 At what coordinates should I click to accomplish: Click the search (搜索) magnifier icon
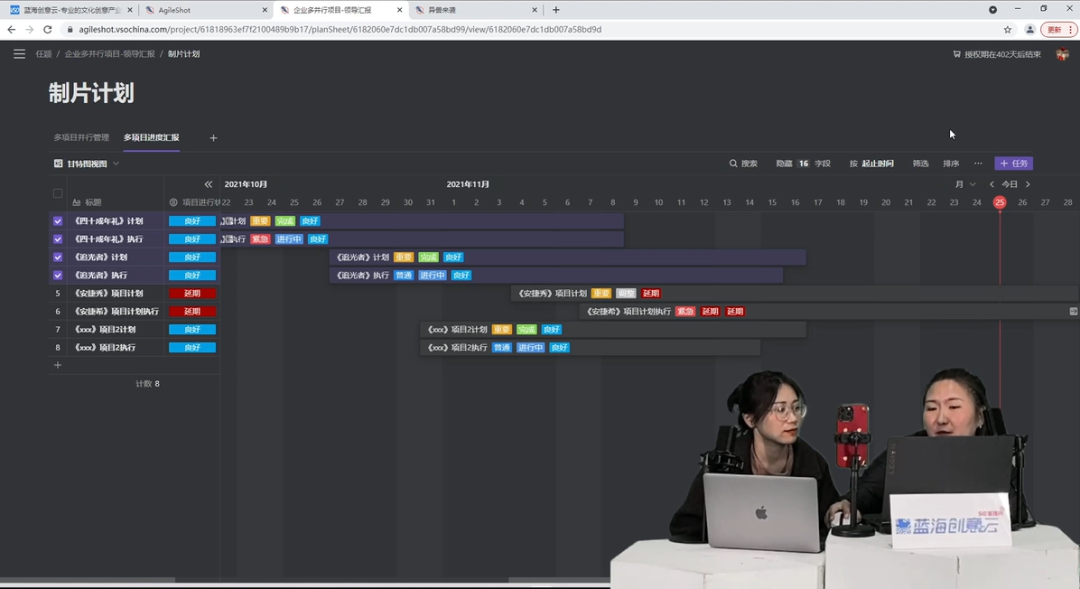click(x=733, y=163)
